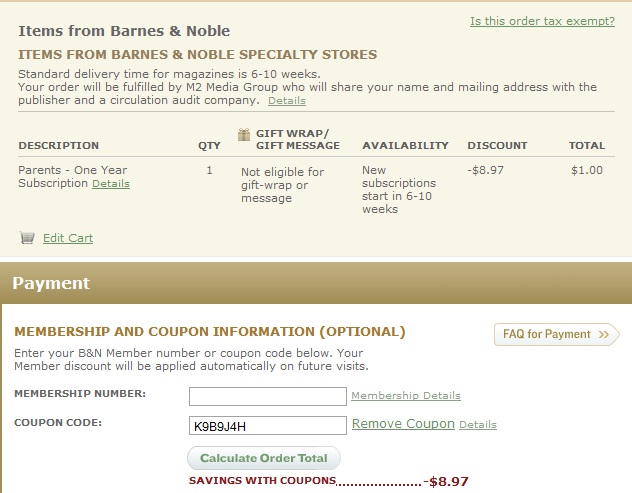Open Details link about M2 Media Group fulfillment
The width and height of the screenshot is (632, 493).
coord(287,100)
